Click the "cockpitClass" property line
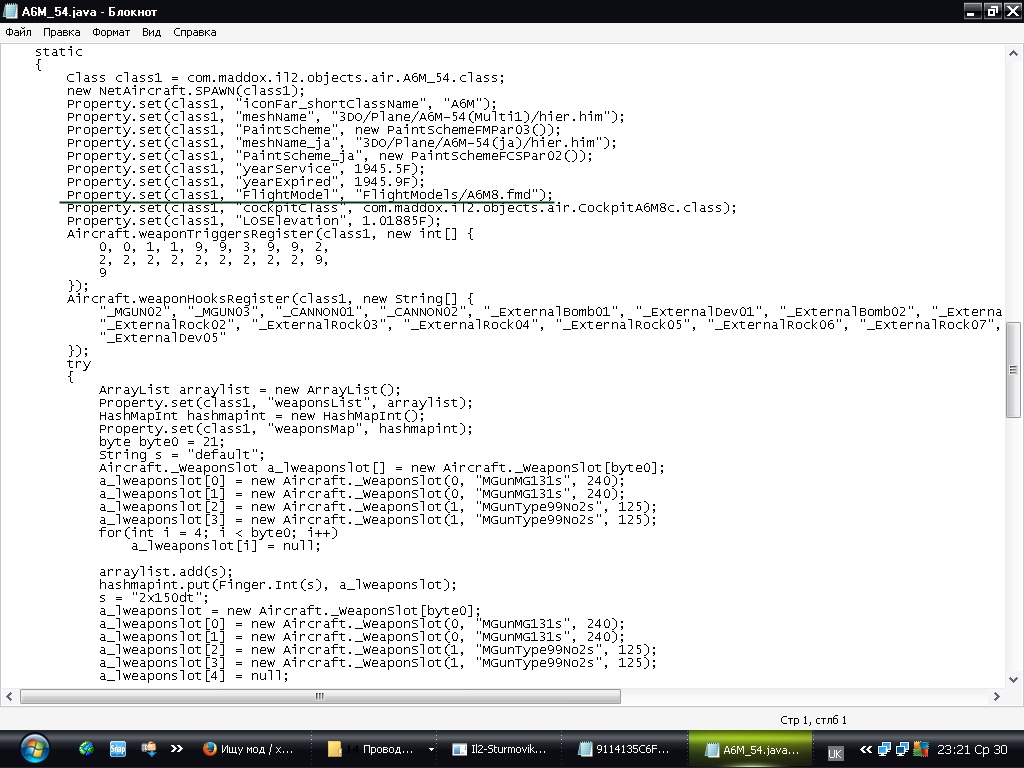1024x768 pixels. point(402,208)
